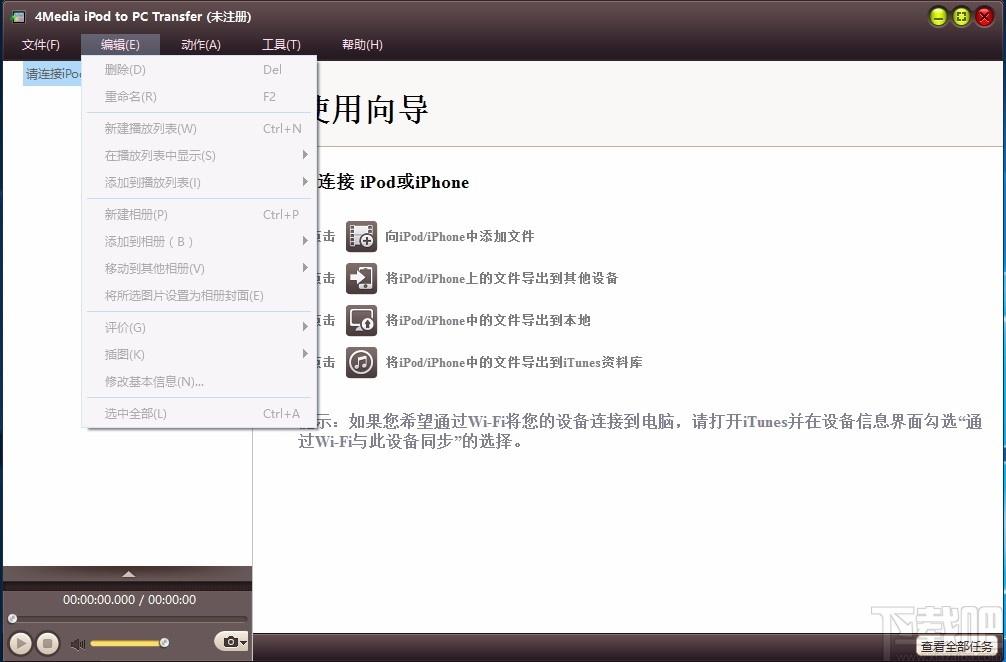Click the playback progress seek bar
The height and width of the screenshot is (662, 1006).
[128, 618]
